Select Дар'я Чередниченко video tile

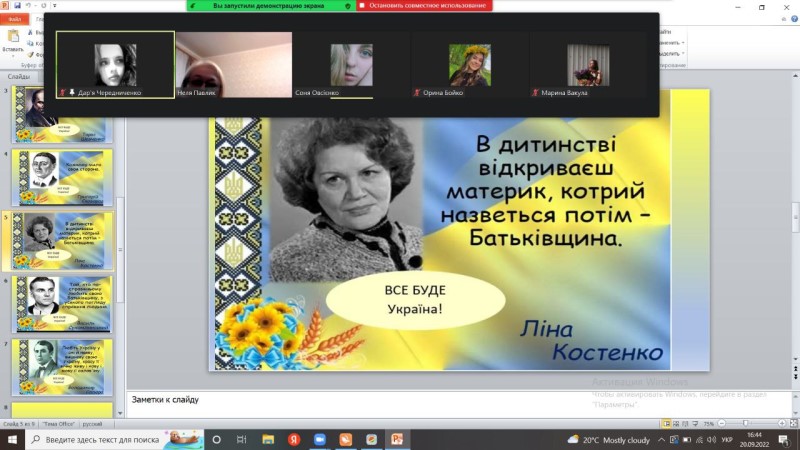coord(115,65)
